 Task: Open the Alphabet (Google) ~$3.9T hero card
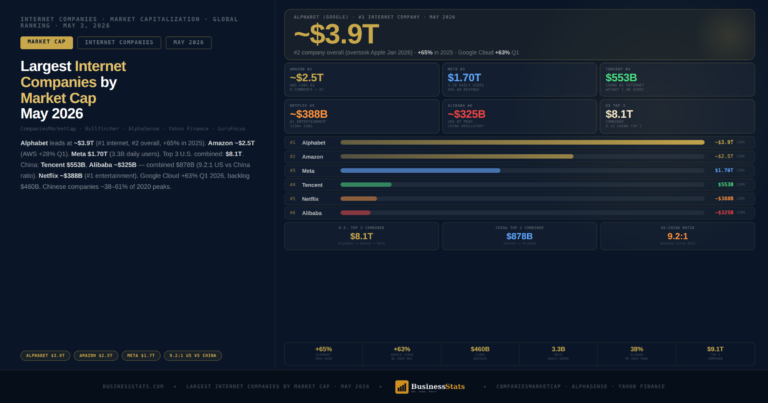tap(519, 35)
